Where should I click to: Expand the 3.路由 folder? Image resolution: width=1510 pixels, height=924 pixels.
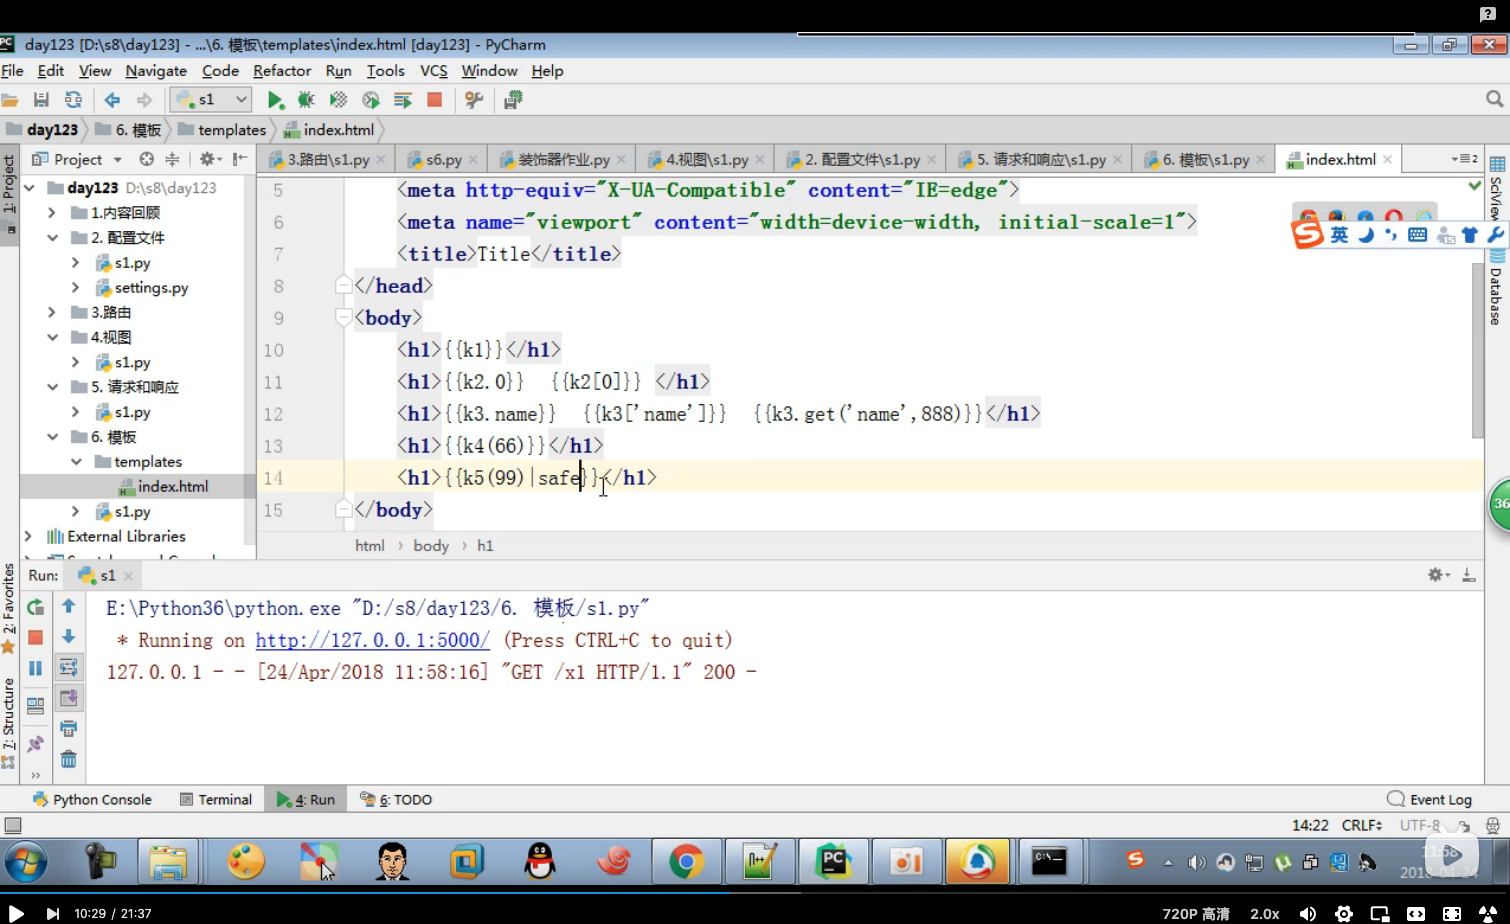click(52, 312)
